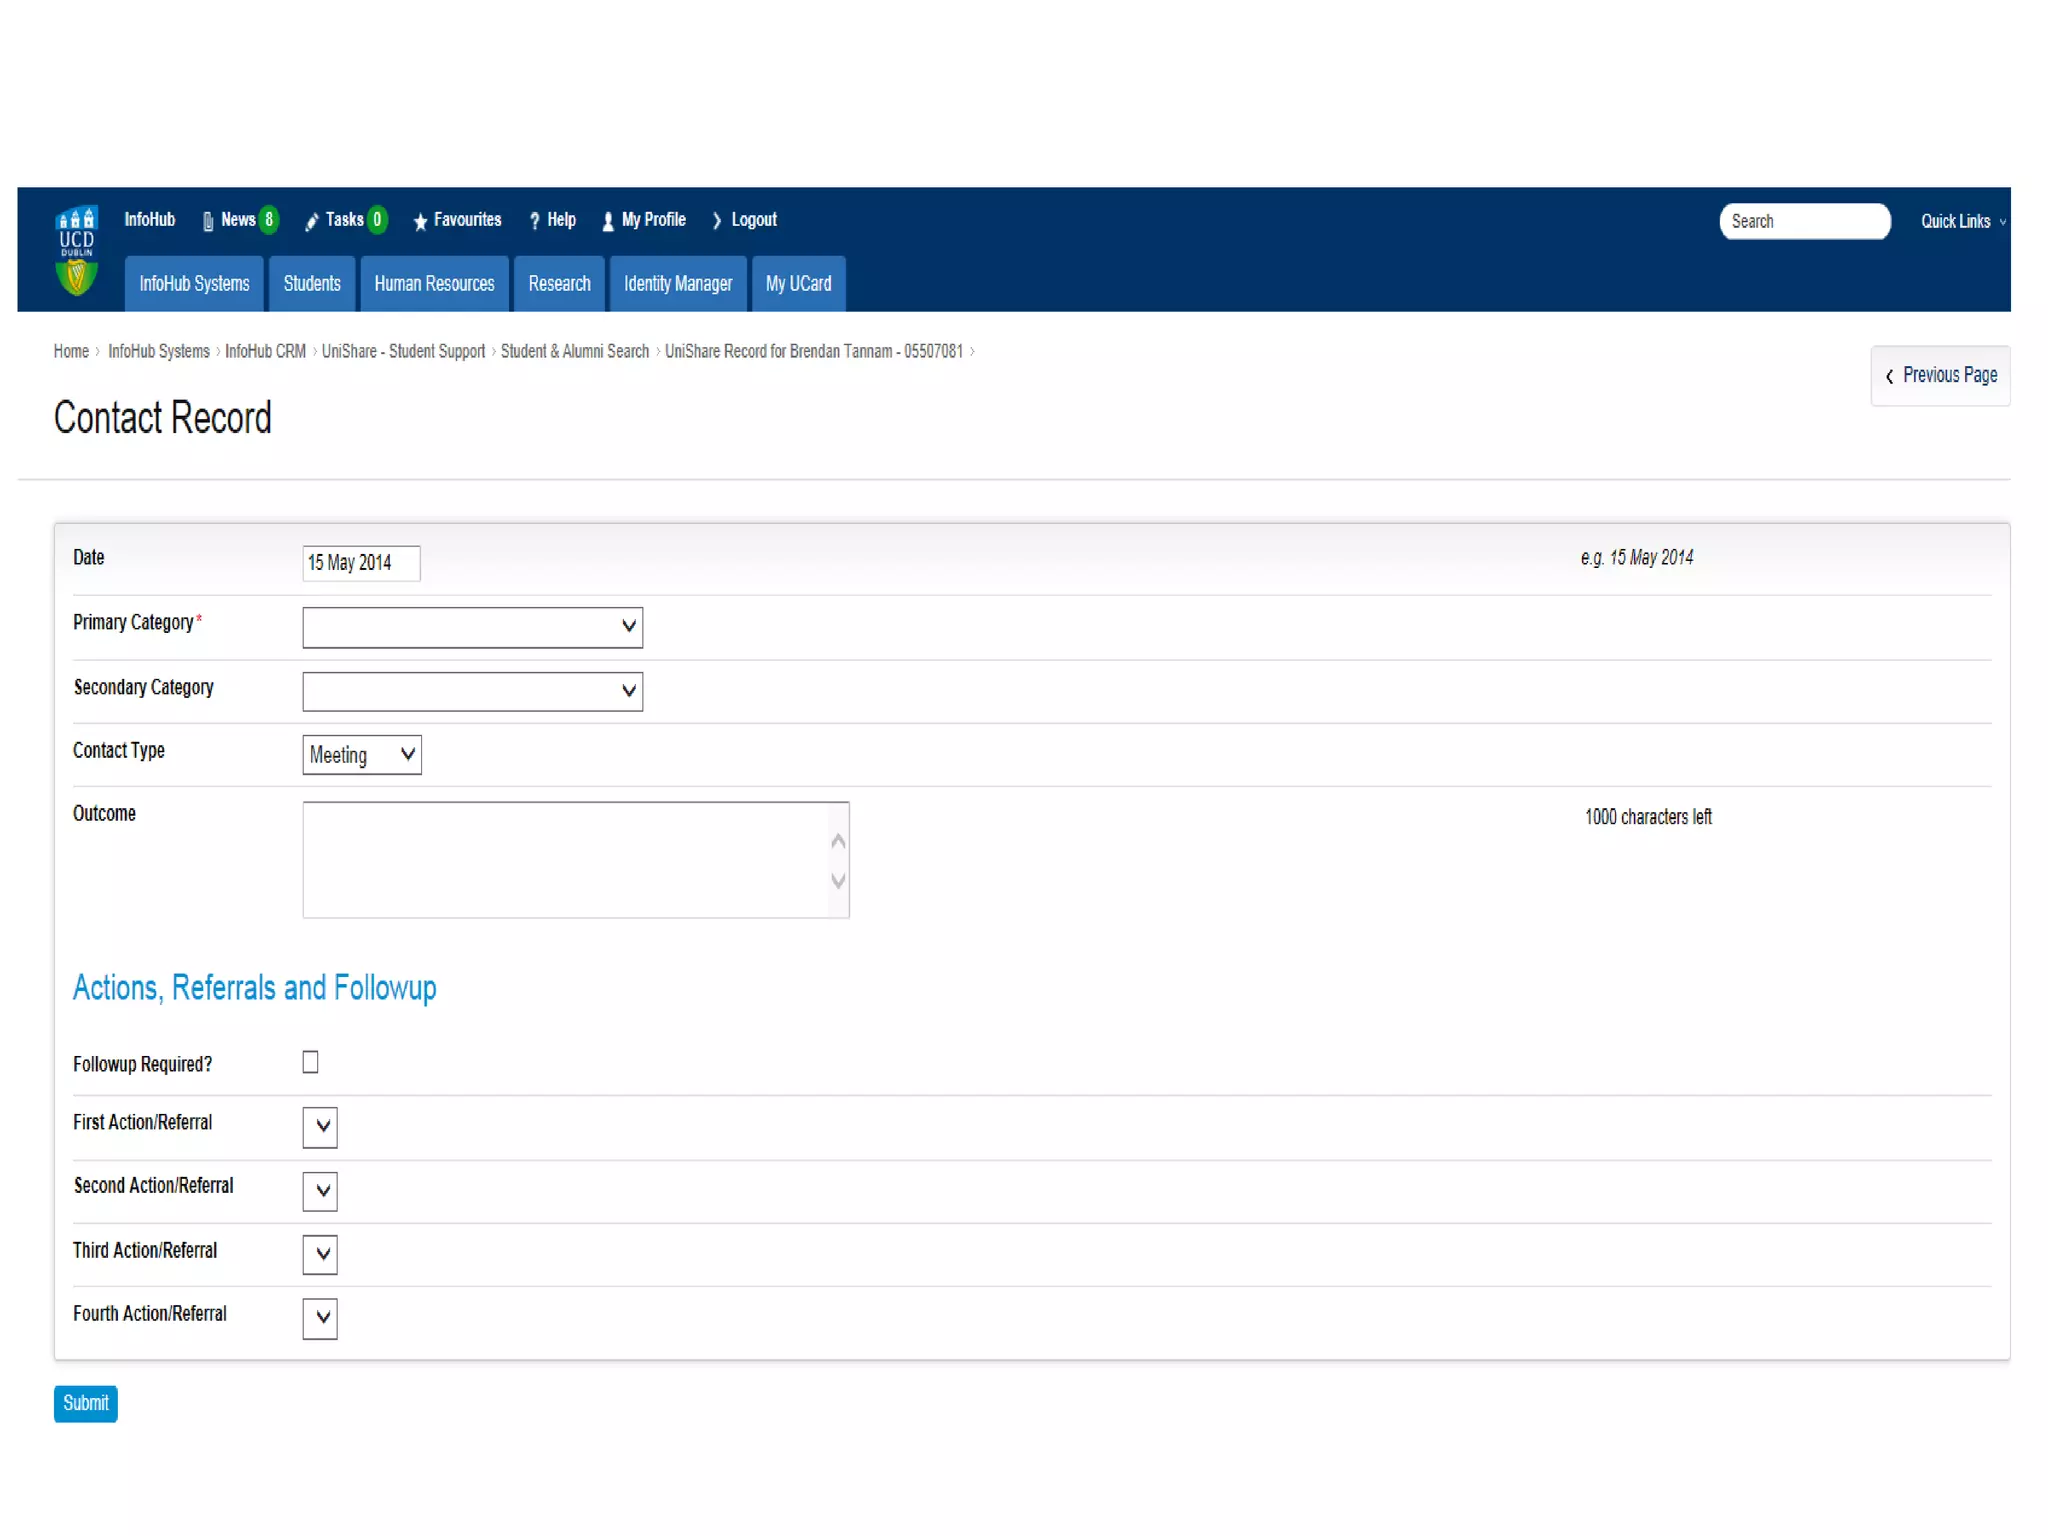Open the Primary Category dropdown

tap(472, 627)
